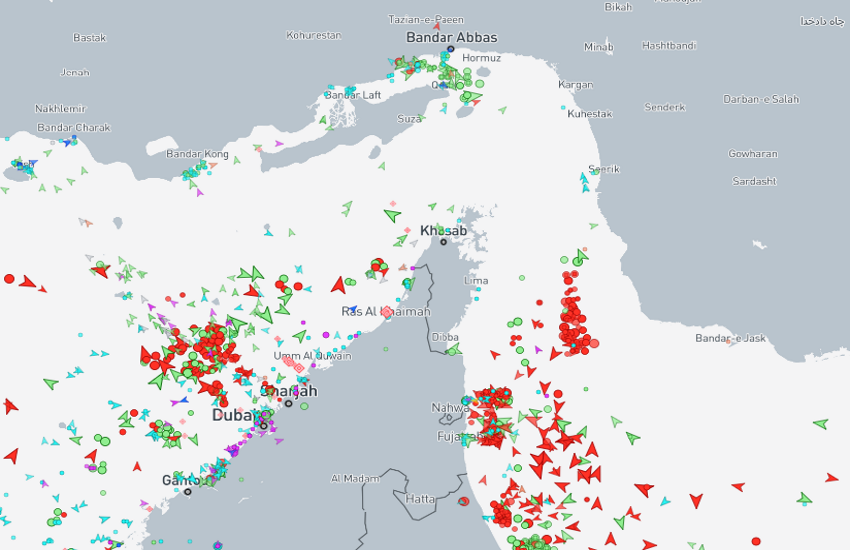Select the green ship at bottom right corner

[x=804, y=498]
